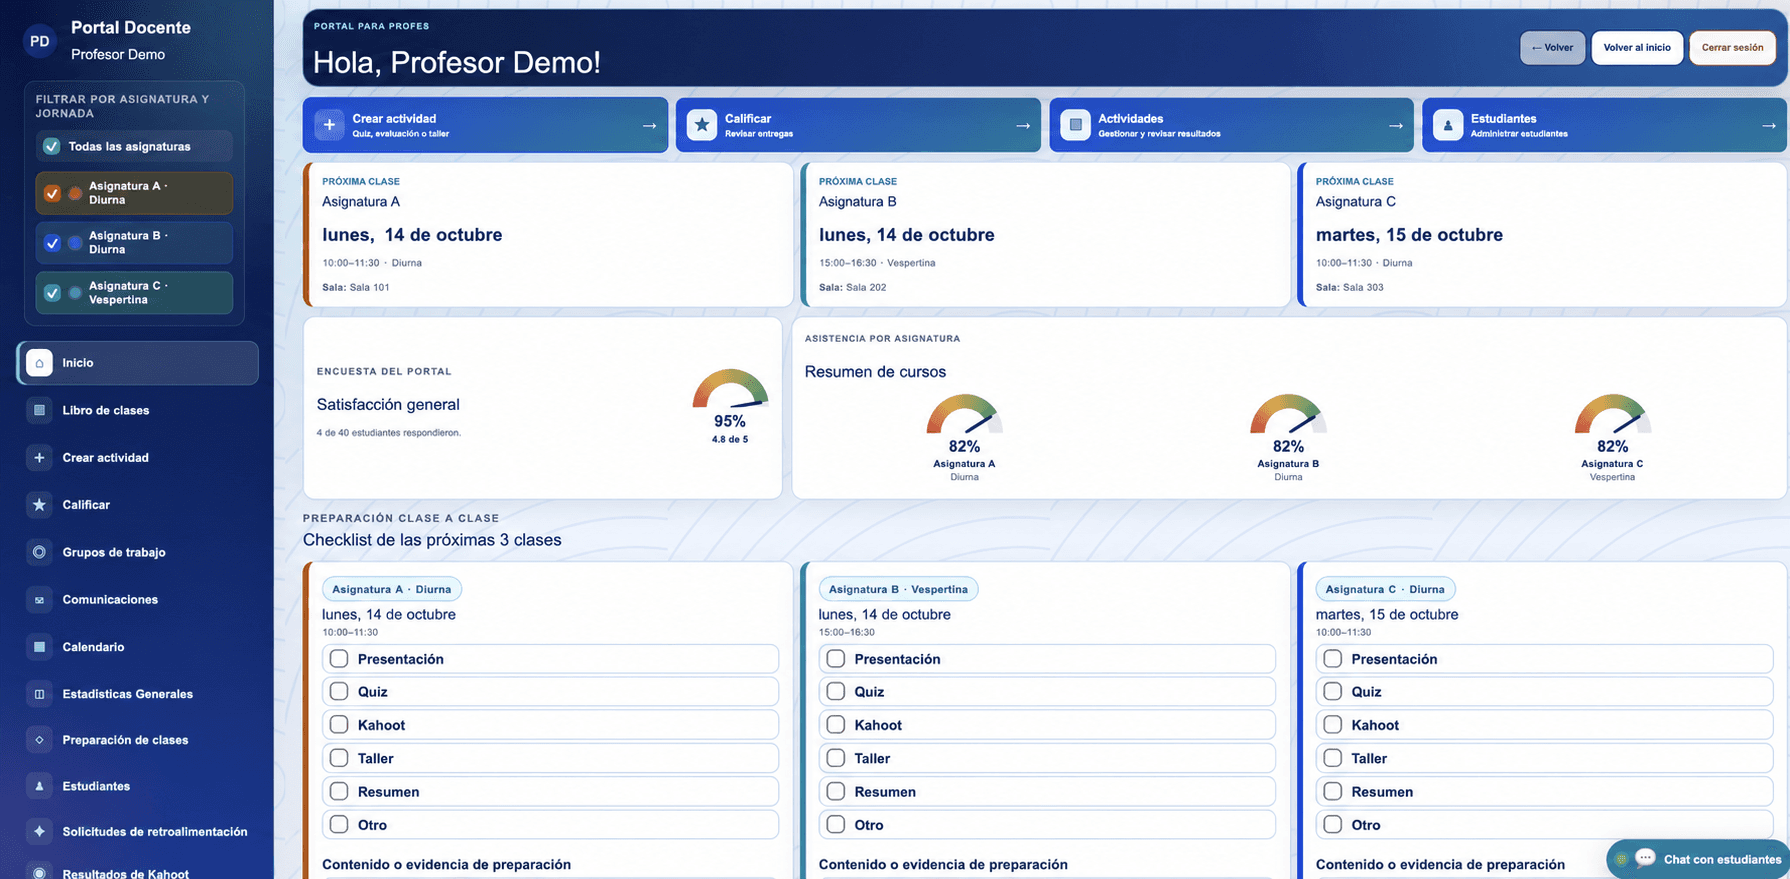
Task: Check Taller for Asignatura A checklist
Action: coord(339,758)
